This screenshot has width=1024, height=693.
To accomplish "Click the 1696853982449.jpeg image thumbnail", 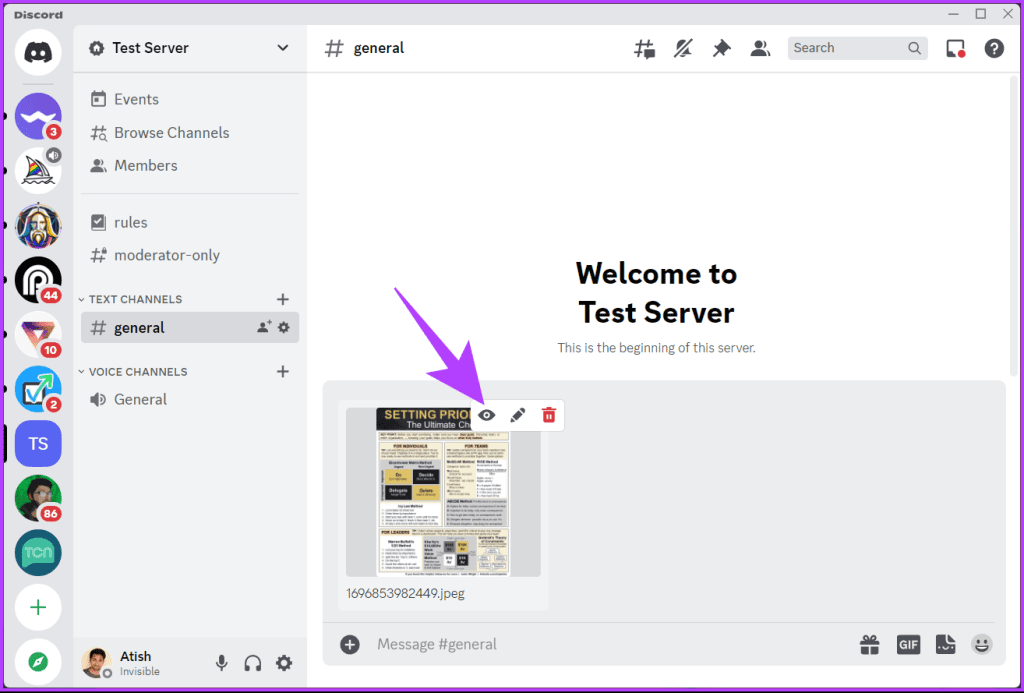I will 443,500.
